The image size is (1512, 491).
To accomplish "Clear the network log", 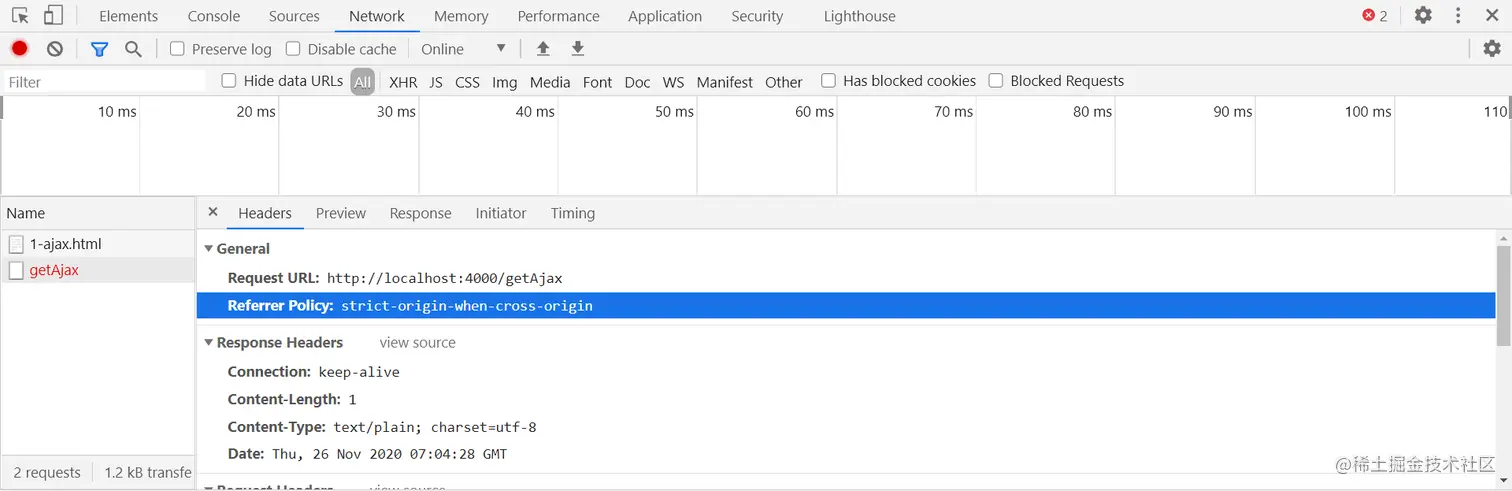I will pos(55,48).
